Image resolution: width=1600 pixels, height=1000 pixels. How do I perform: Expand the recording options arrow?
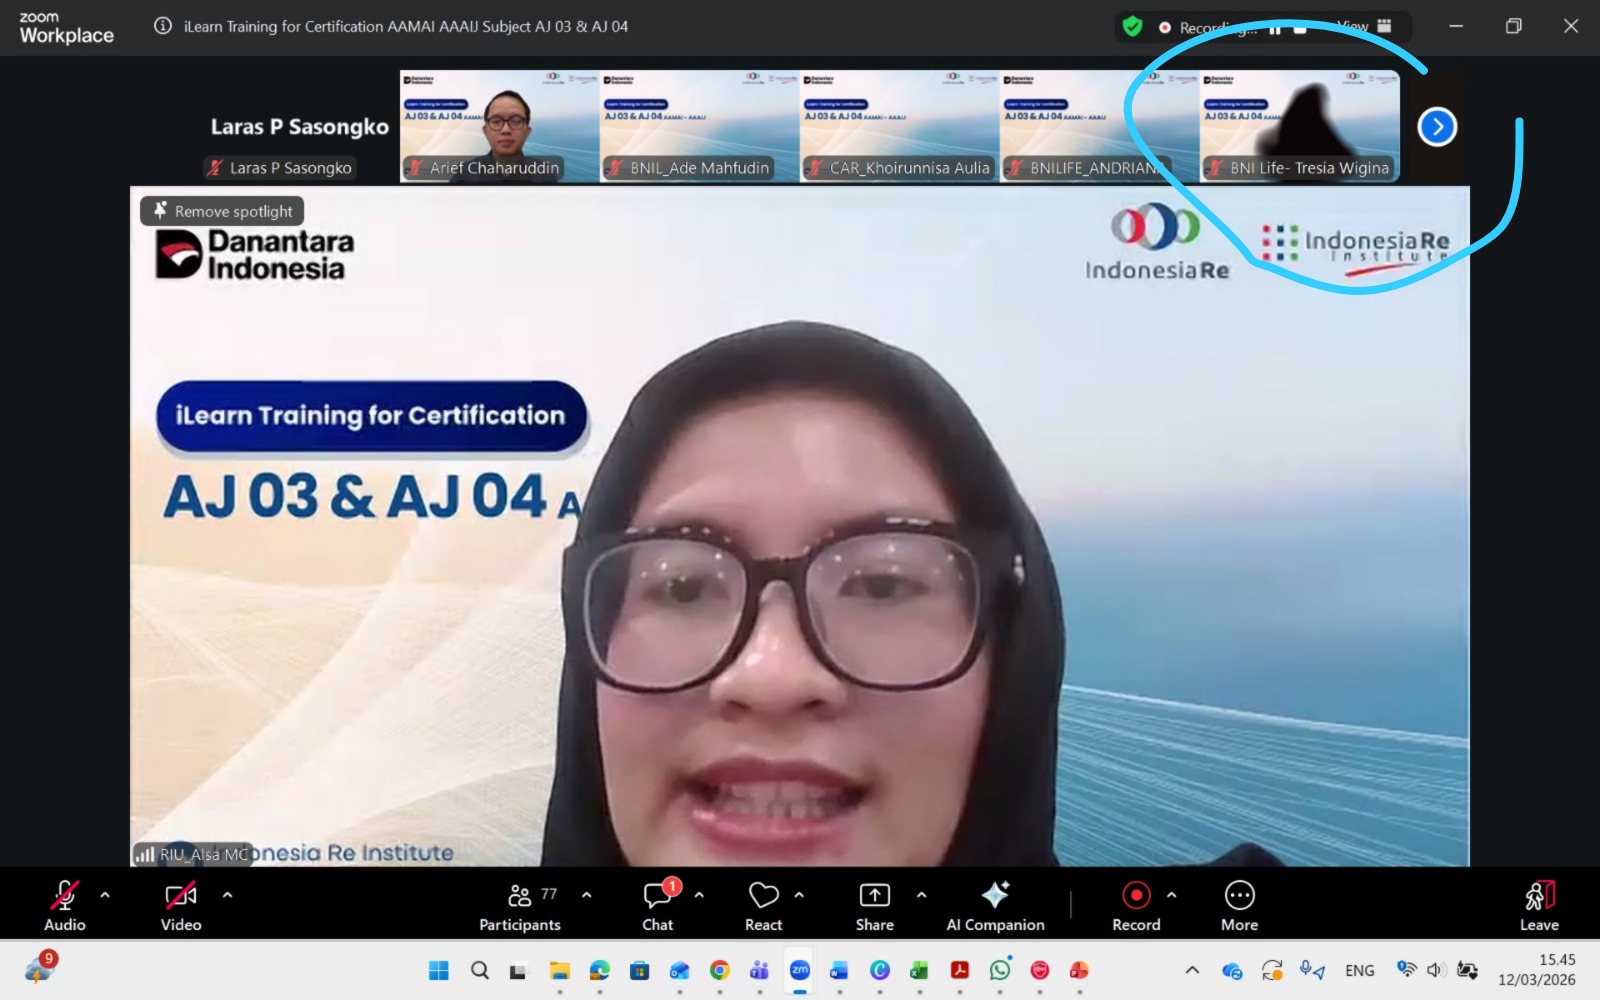pyautogui.click(x=1172, y=895)
